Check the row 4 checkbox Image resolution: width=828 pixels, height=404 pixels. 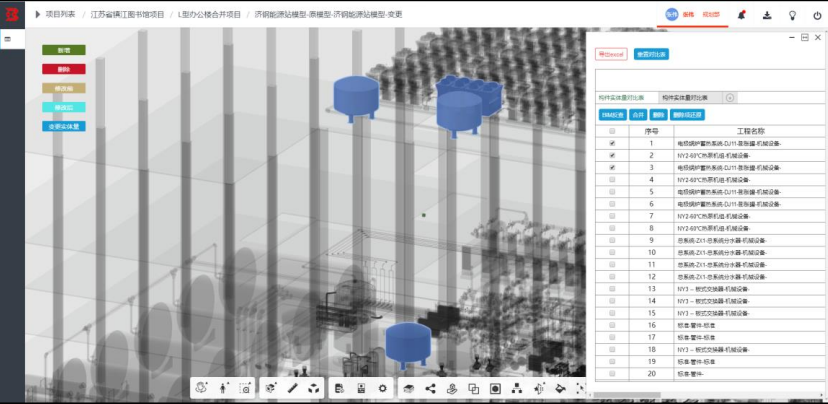(612, 180)
